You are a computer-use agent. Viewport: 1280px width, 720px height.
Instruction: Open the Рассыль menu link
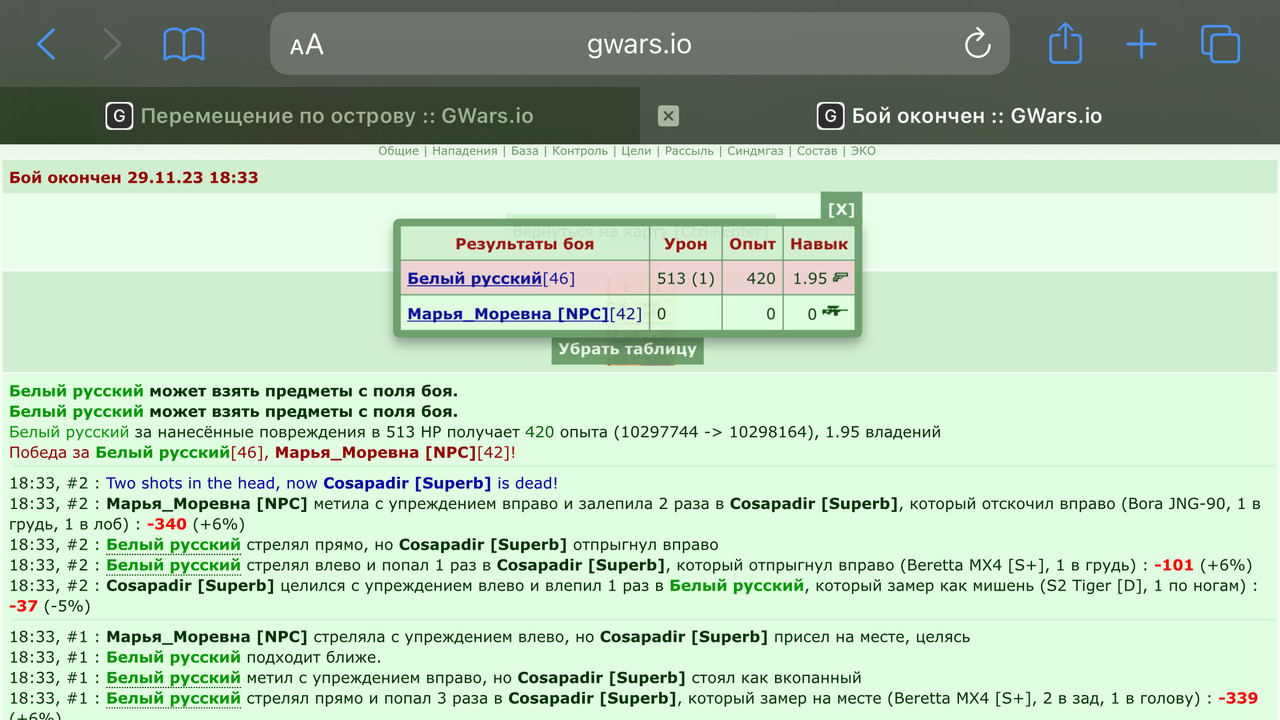pyautogui.click(x=689, y=151)
